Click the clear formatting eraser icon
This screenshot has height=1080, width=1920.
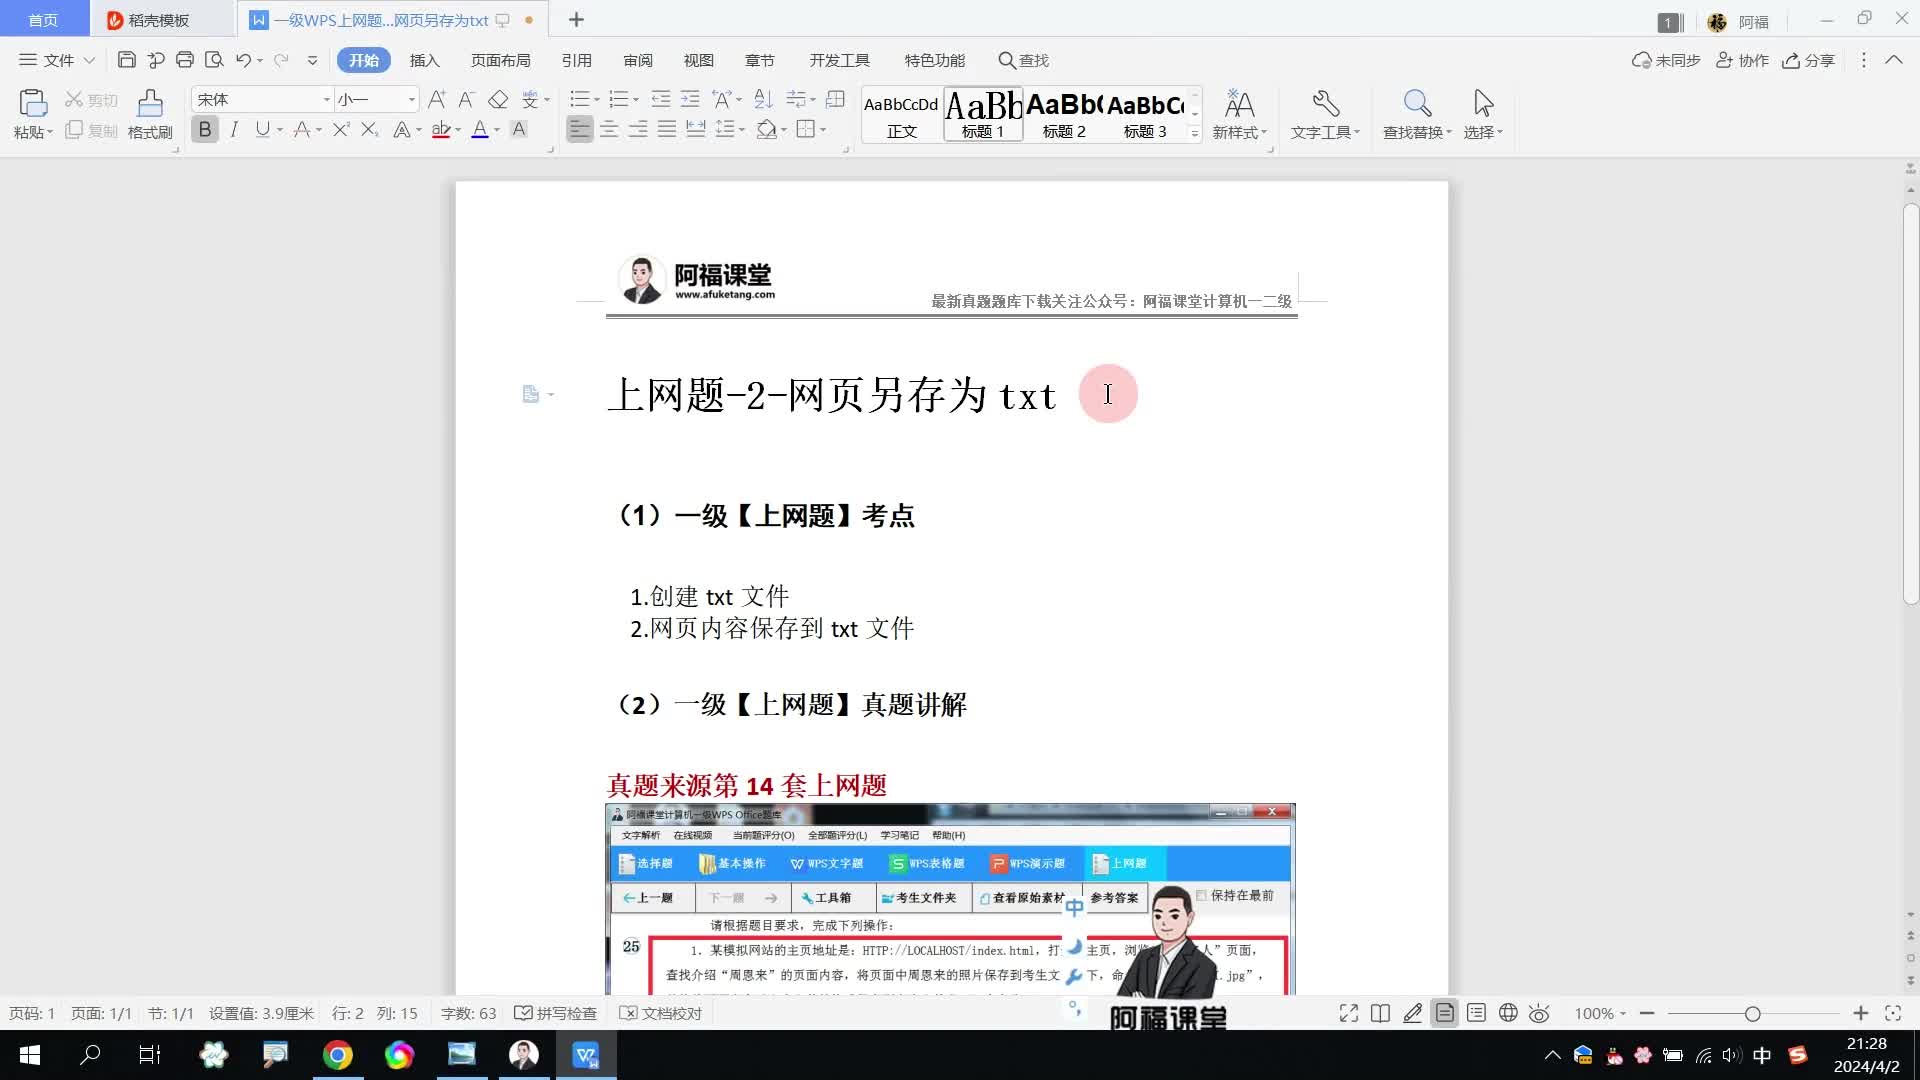coord(498,99)
